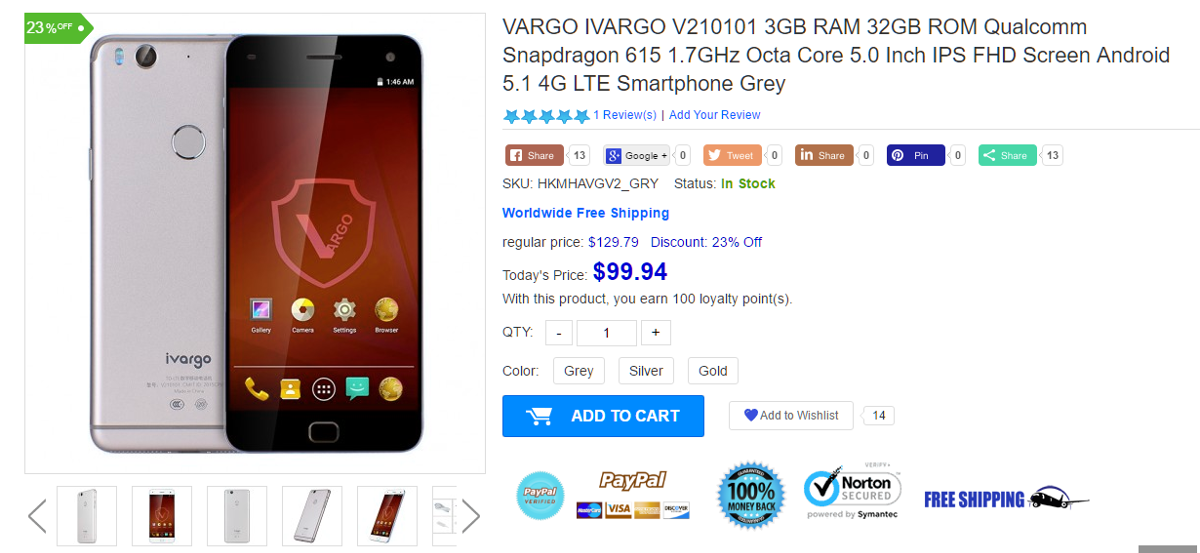Select Grey color option
Viewport: 1200px width, 553px height.
point(579,371)
